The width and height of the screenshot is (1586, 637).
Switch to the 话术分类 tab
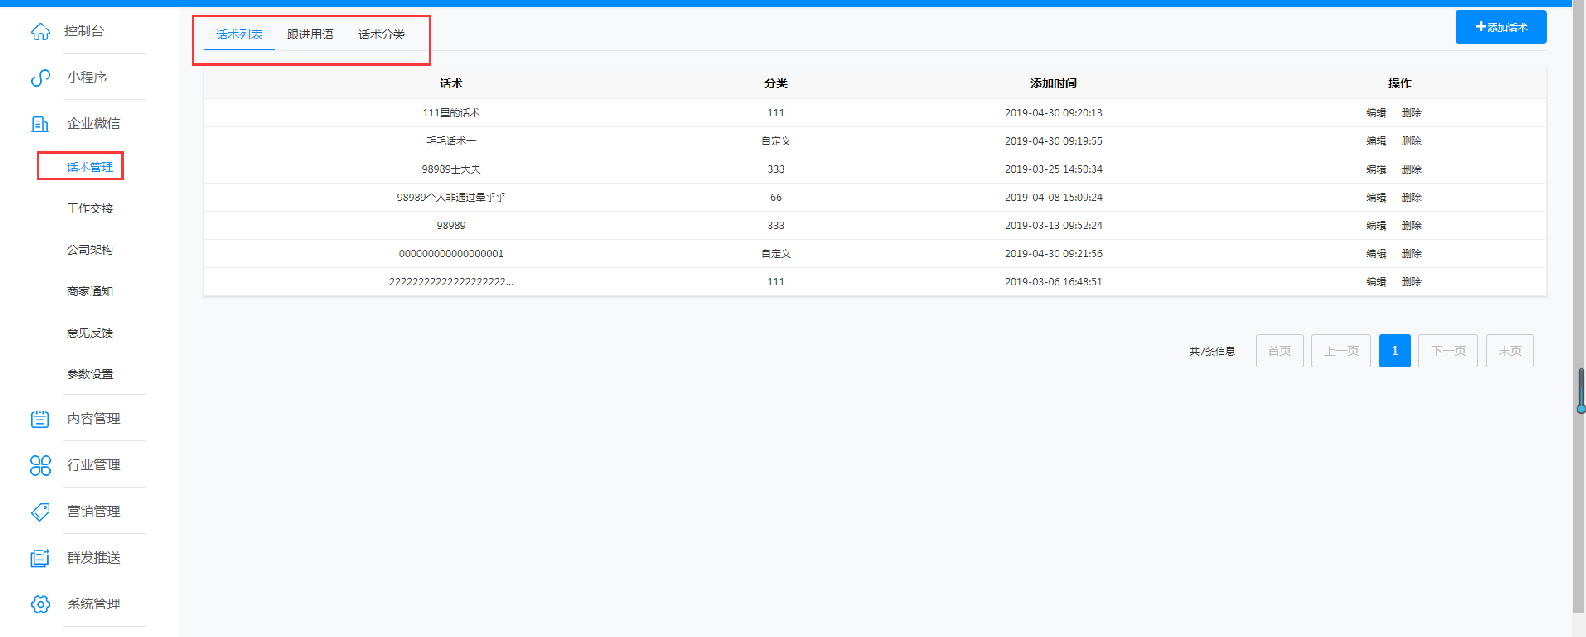[382, 34]
